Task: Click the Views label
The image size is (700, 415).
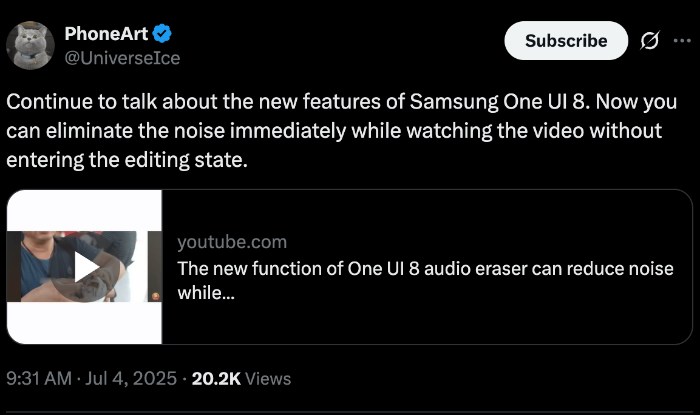Action: (x=268, y=379)
